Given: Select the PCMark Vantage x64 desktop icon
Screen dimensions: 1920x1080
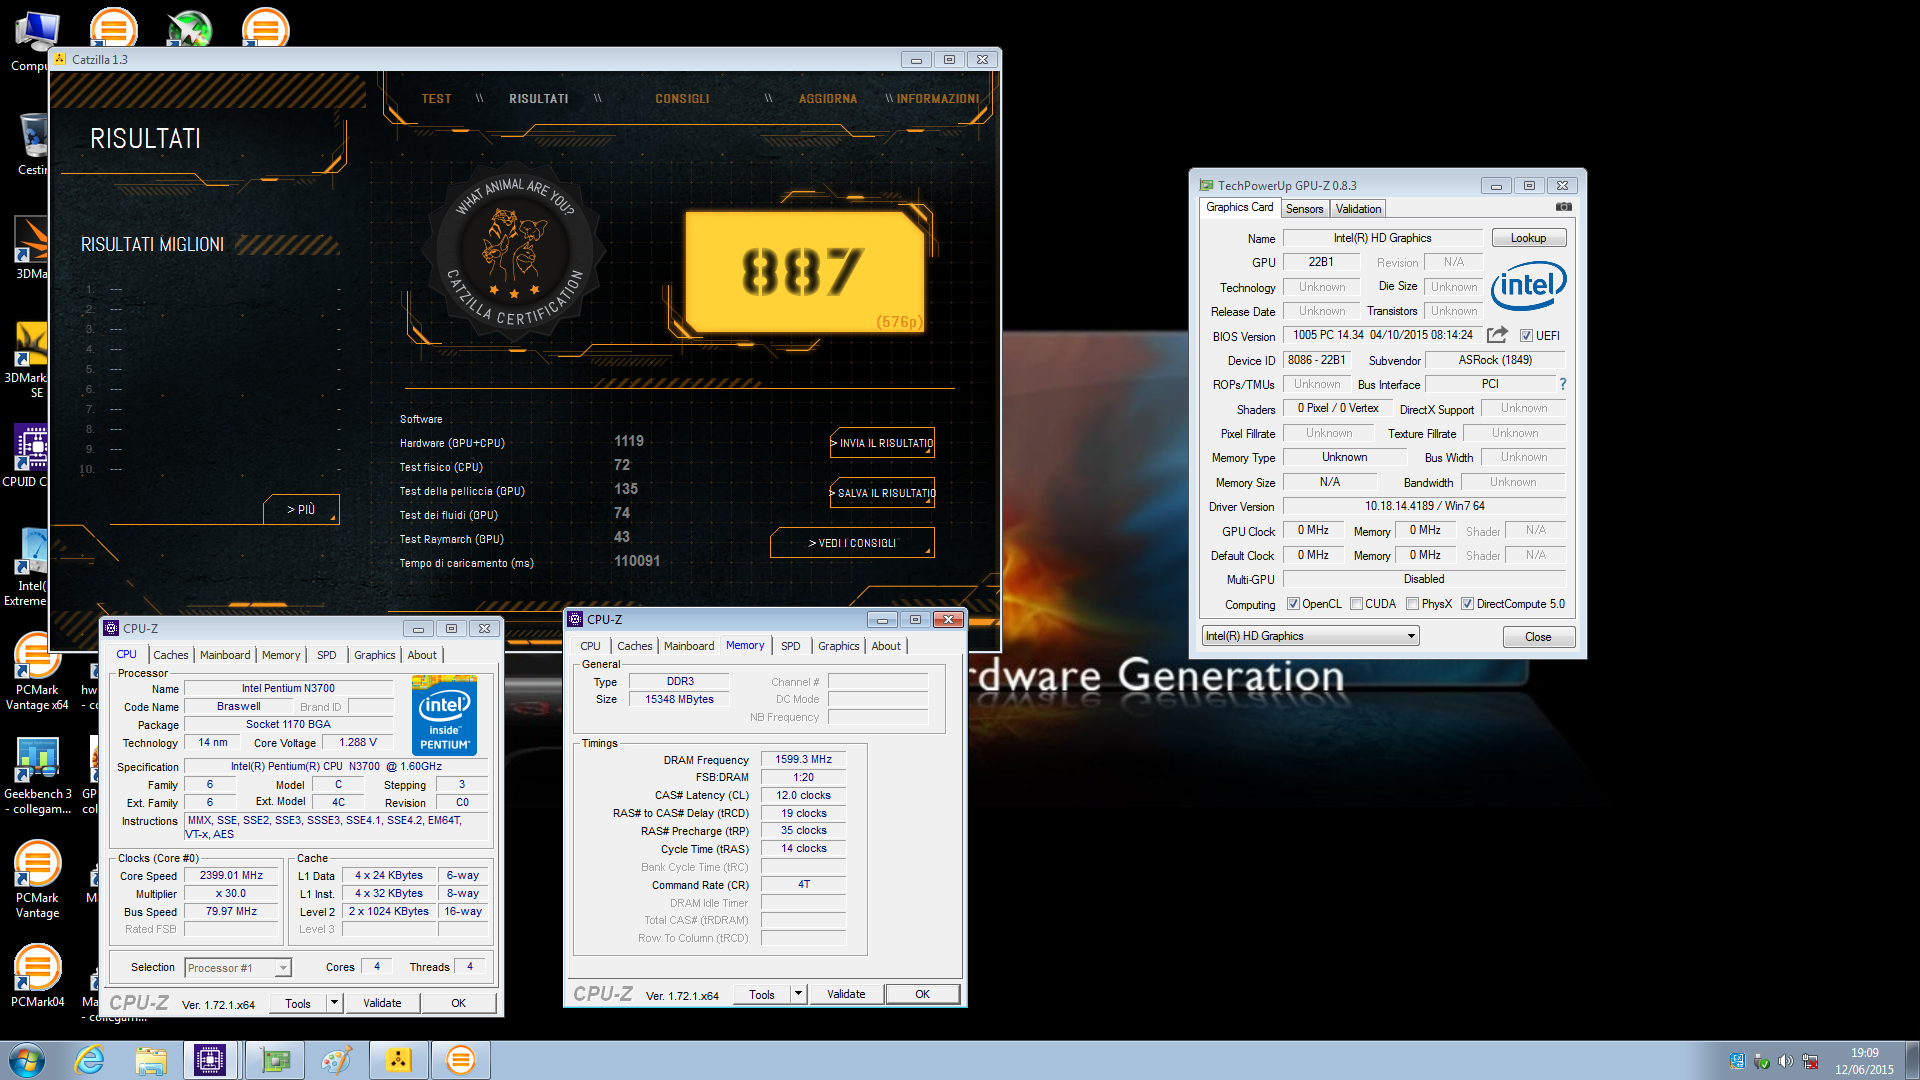Looking at the screenshot, I should [37, 672].
